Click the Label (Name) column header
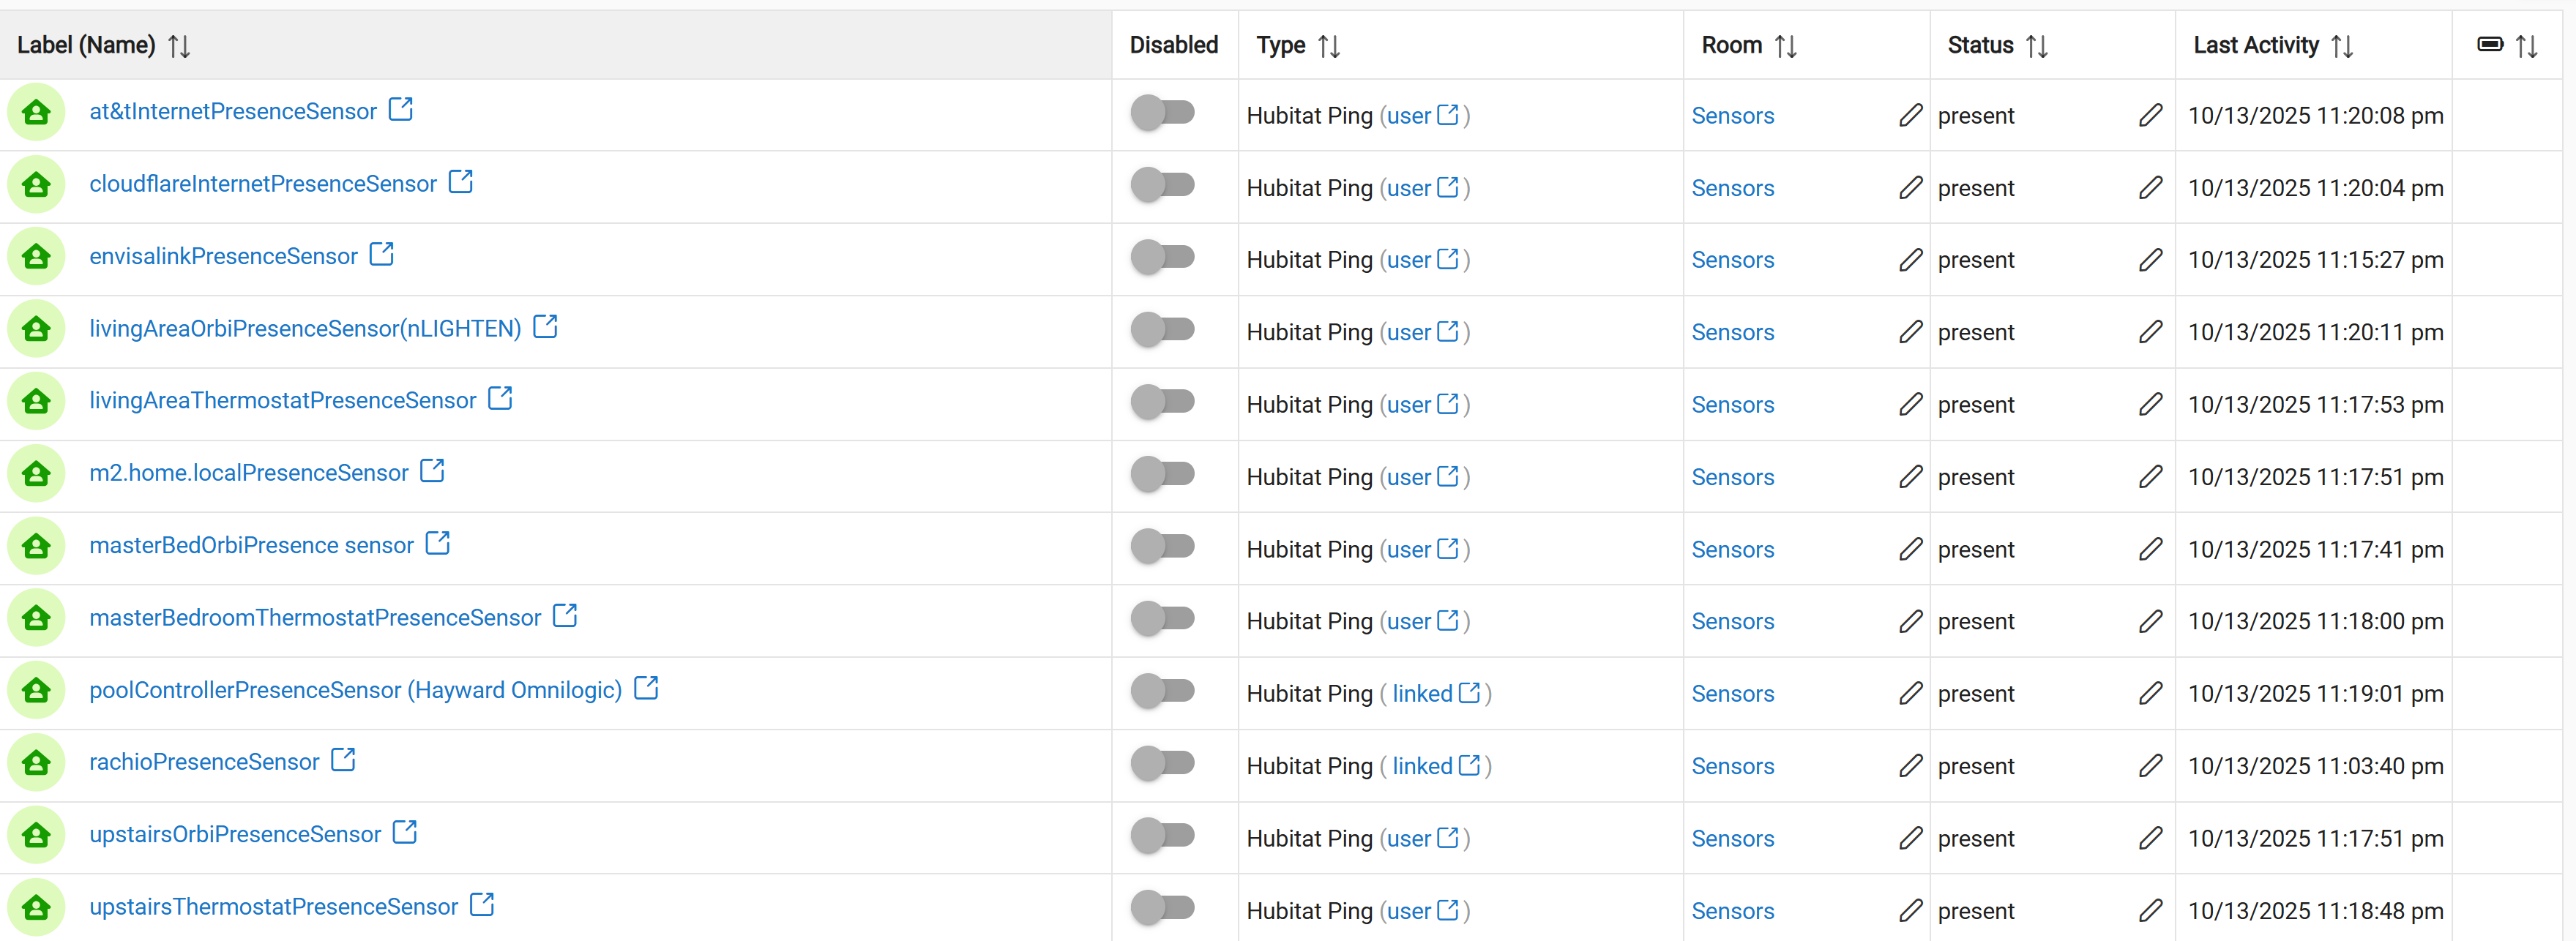 87,45
